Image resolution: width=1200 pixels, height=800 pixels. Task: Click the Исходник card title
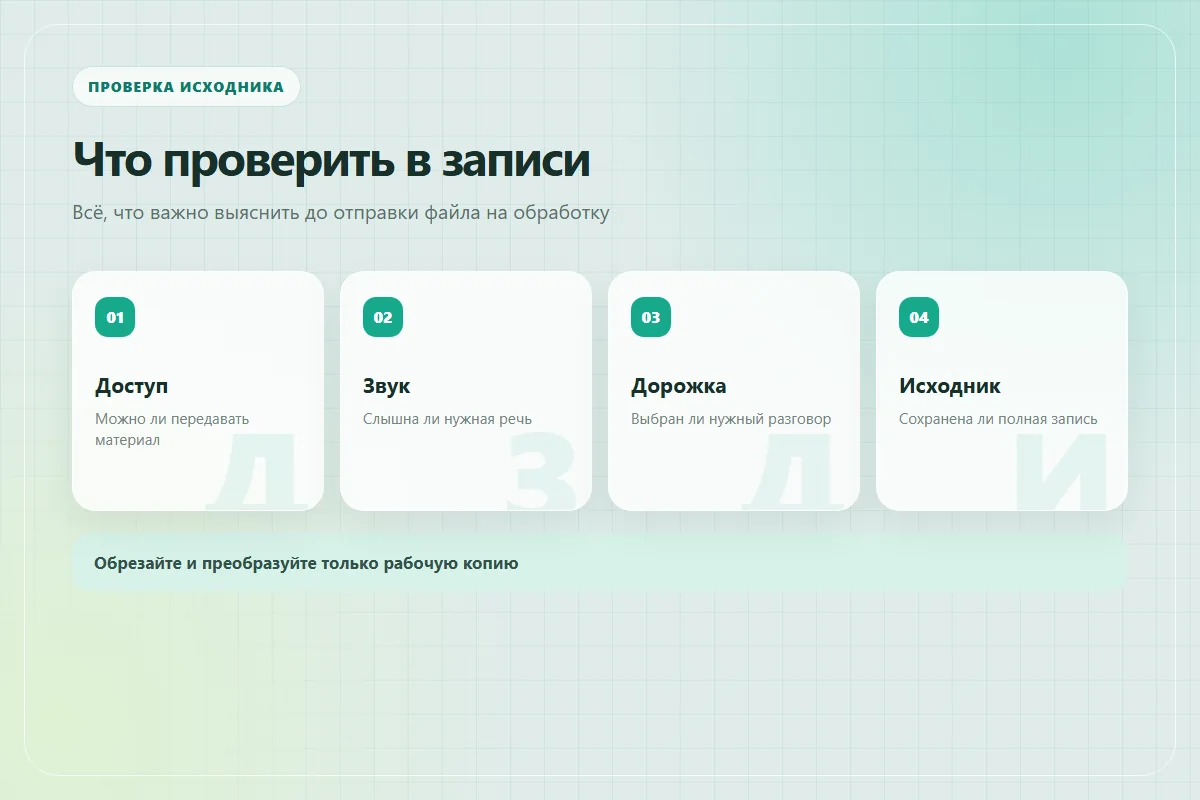pos(950,386)
